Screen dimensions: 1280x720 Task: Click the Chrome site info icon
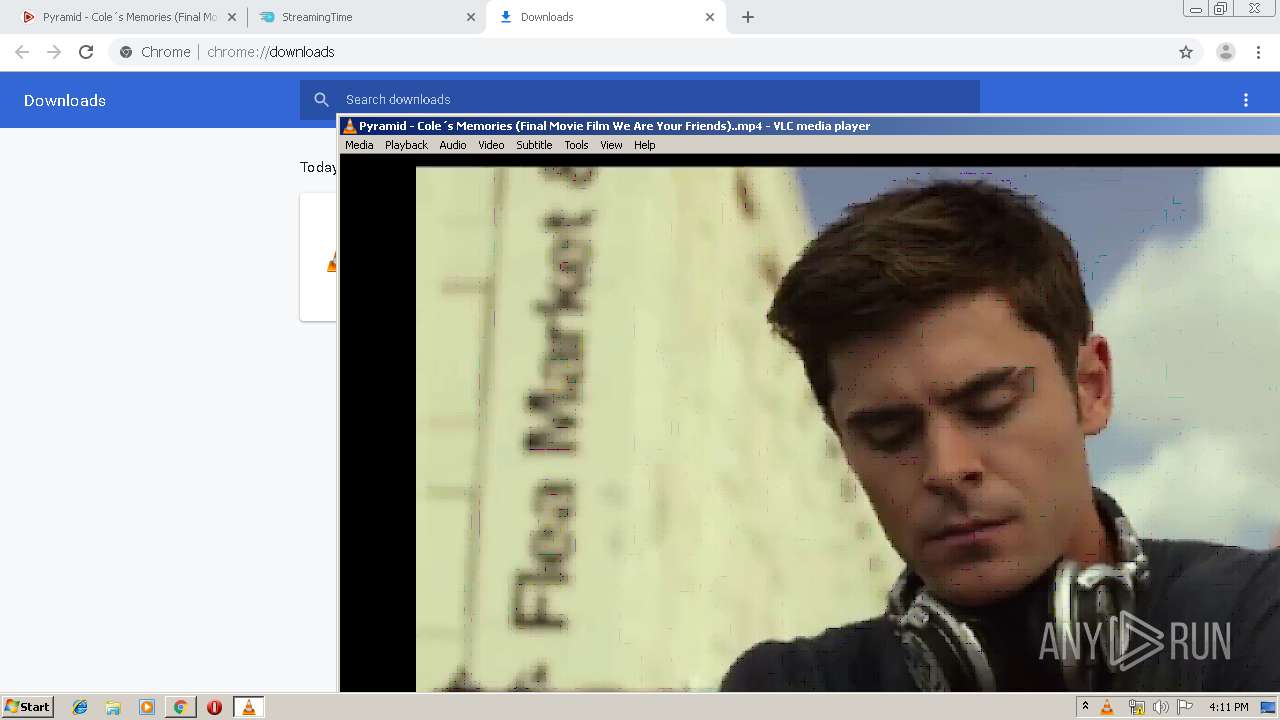[126, 52]
